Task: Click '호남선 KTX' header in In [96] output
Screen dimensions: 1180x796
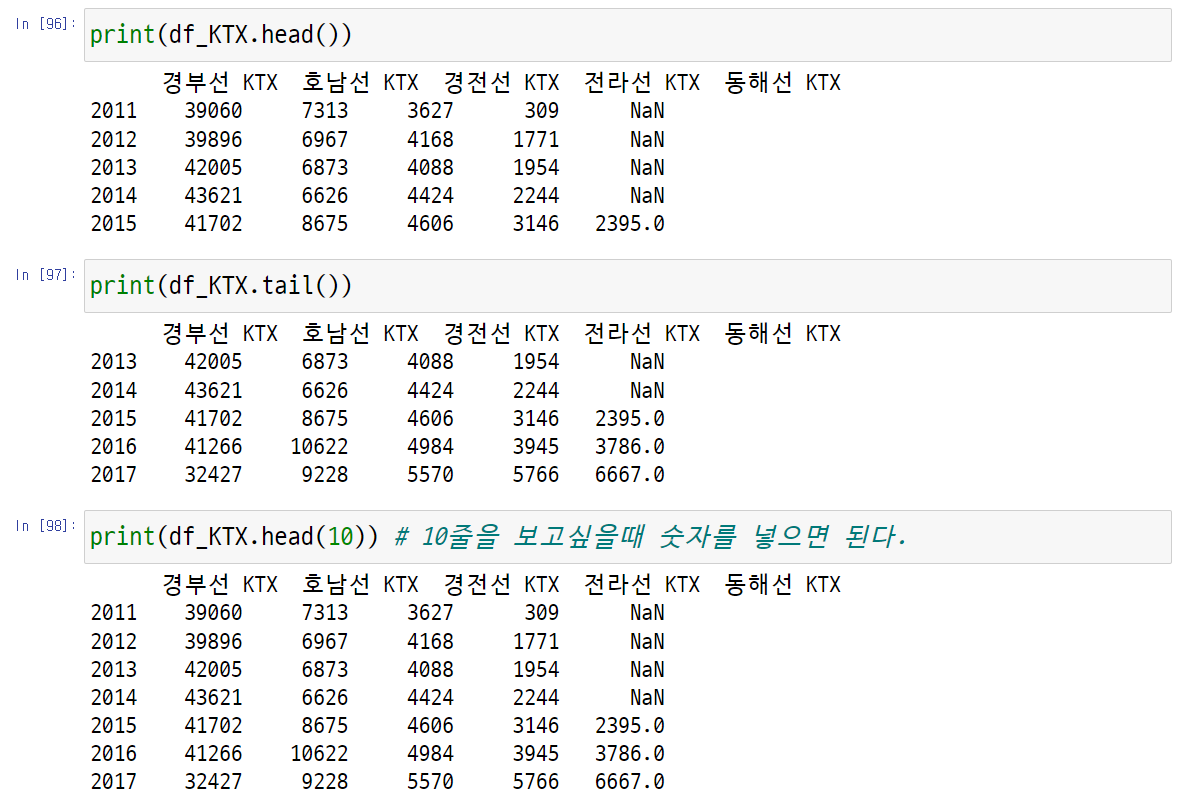Action: click(x=360, y=82)
